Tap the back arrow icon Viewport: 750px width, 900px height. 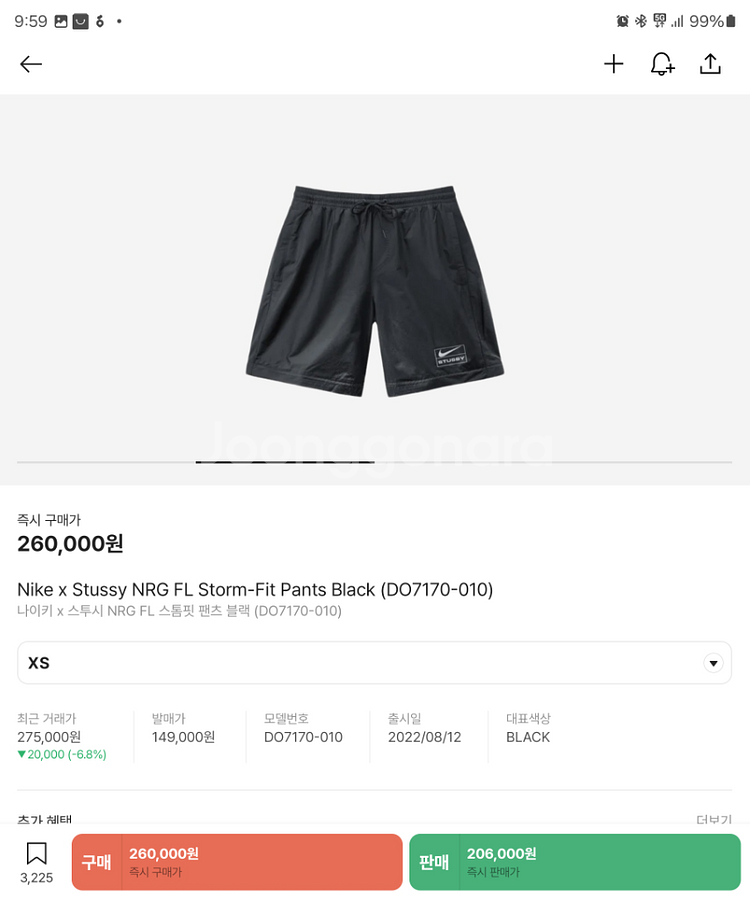coord(31,64)
